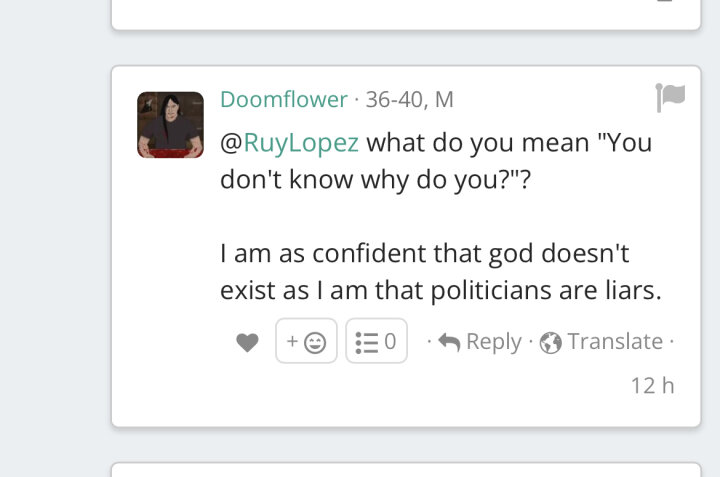
Task: Click the Translate text link
Action: 615,341
